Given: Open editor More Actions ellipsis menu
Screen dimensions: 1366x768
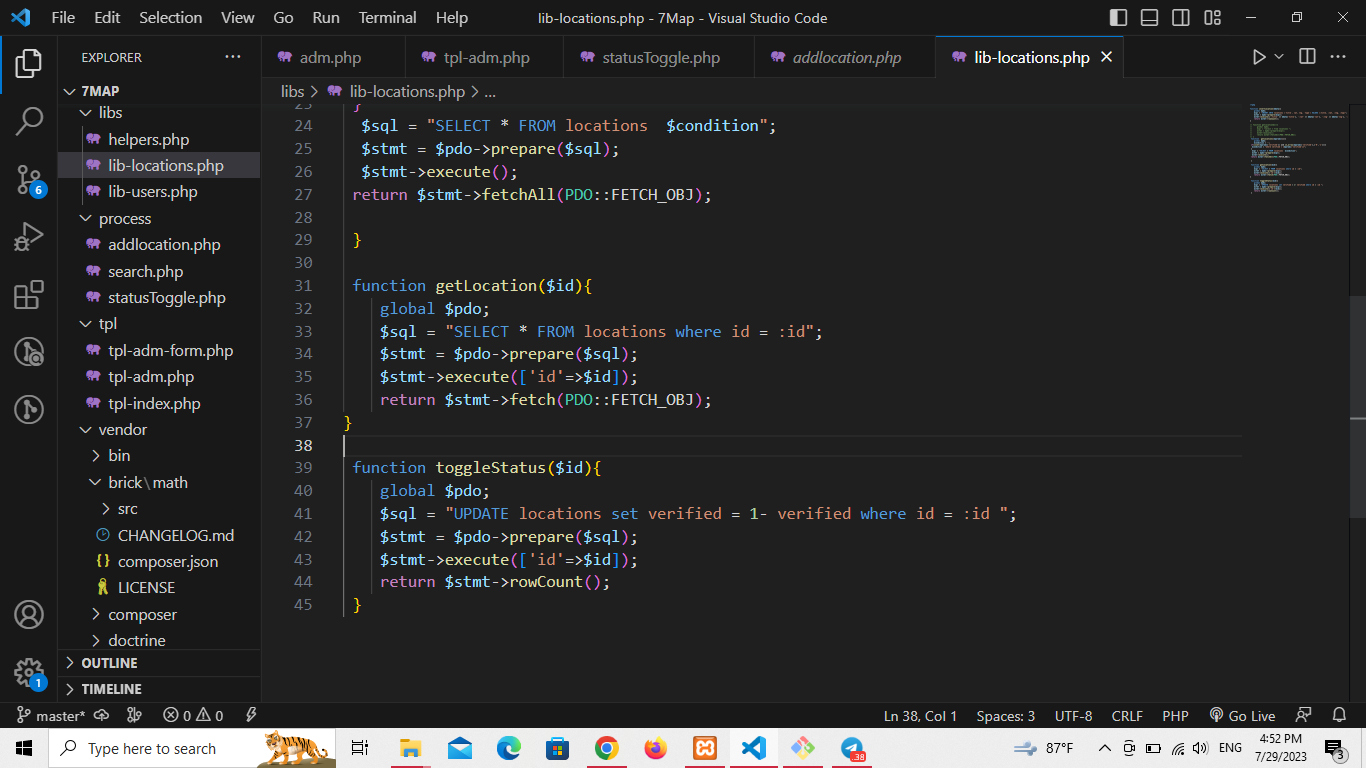Looking at the screenshot, I should tap(1338, 57).
